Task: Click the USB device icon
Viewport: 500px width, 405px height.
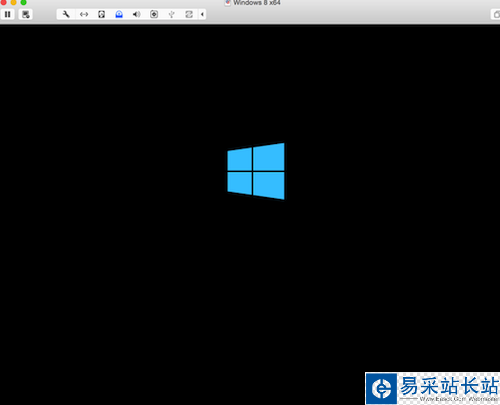Action: coord(171,14)
